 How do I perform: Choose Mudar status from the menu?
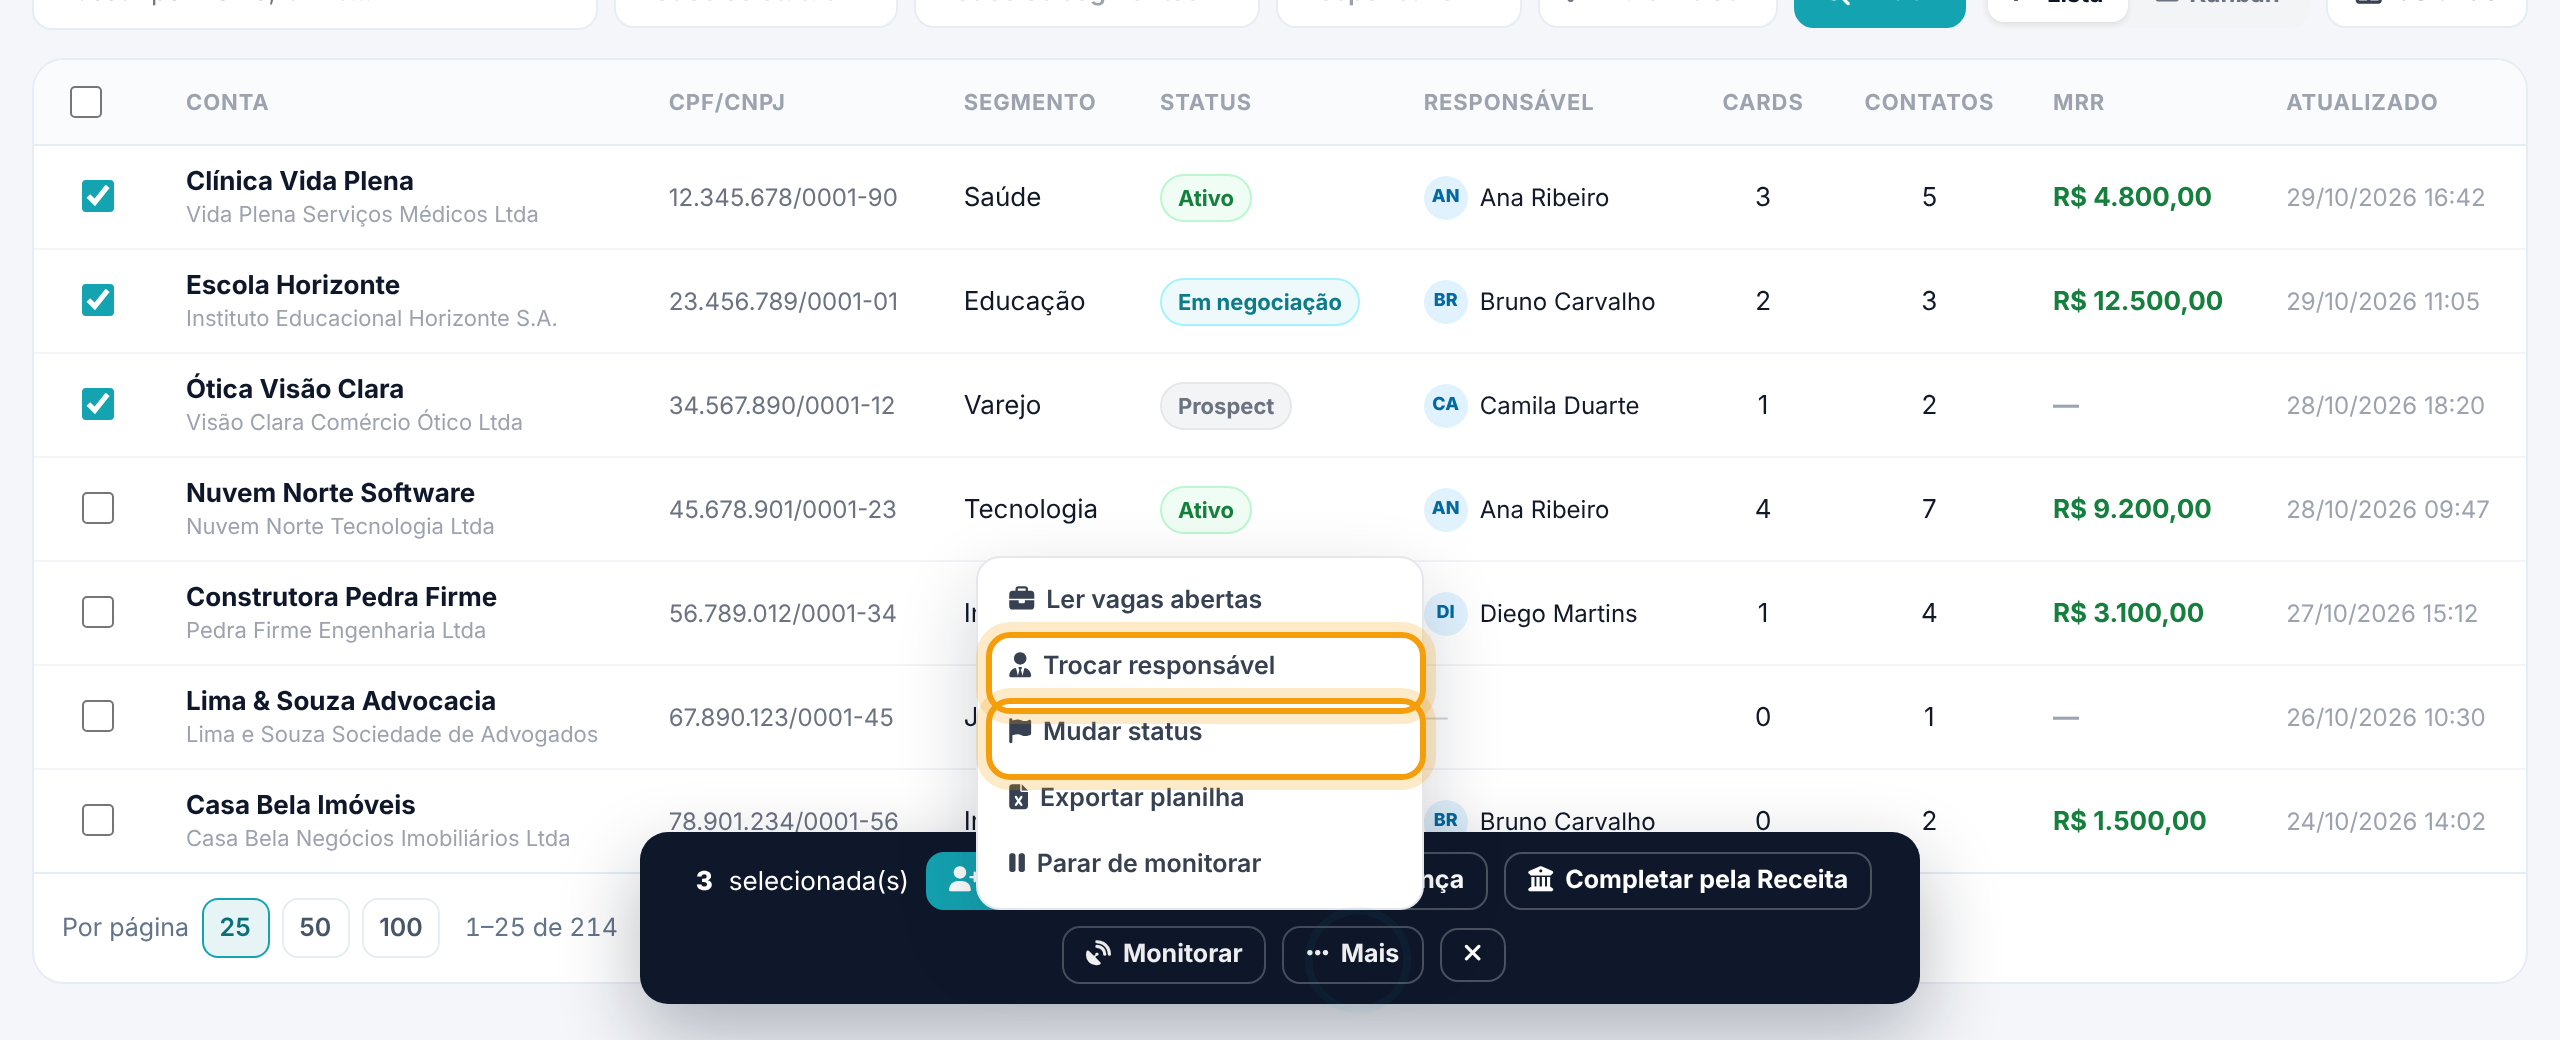[x=1205, y=738]
